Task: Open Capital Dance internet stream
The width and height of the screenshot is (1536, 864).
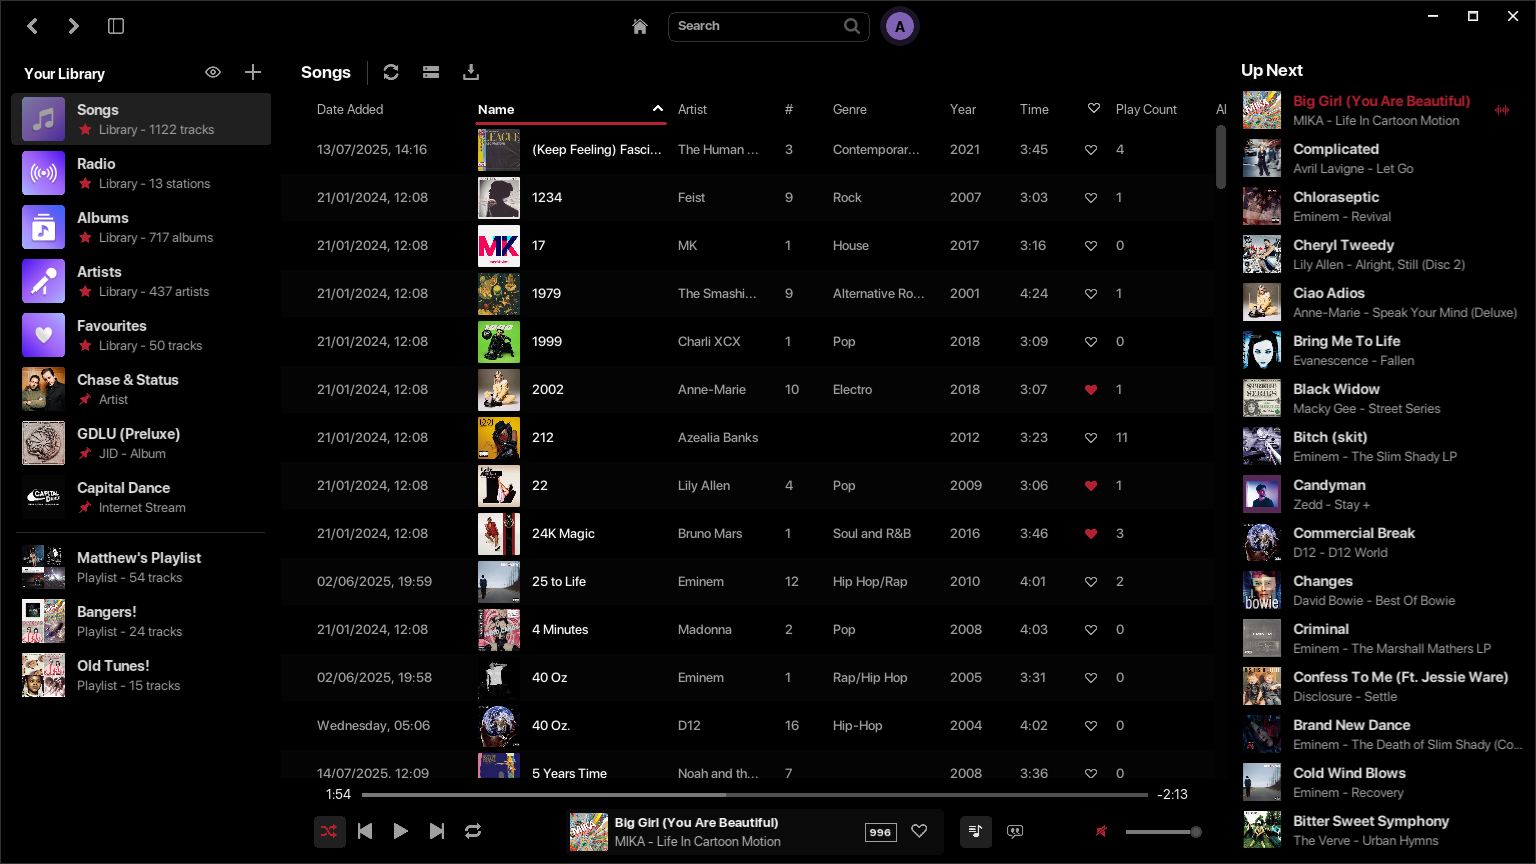Action: 141,497
